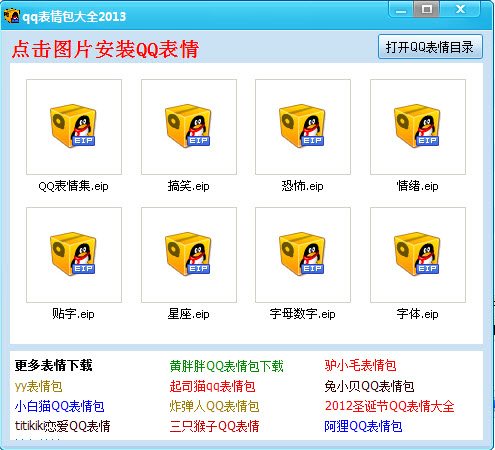
Task: Install the 搞笑.eip emoticon package icon
Action: 189,127
